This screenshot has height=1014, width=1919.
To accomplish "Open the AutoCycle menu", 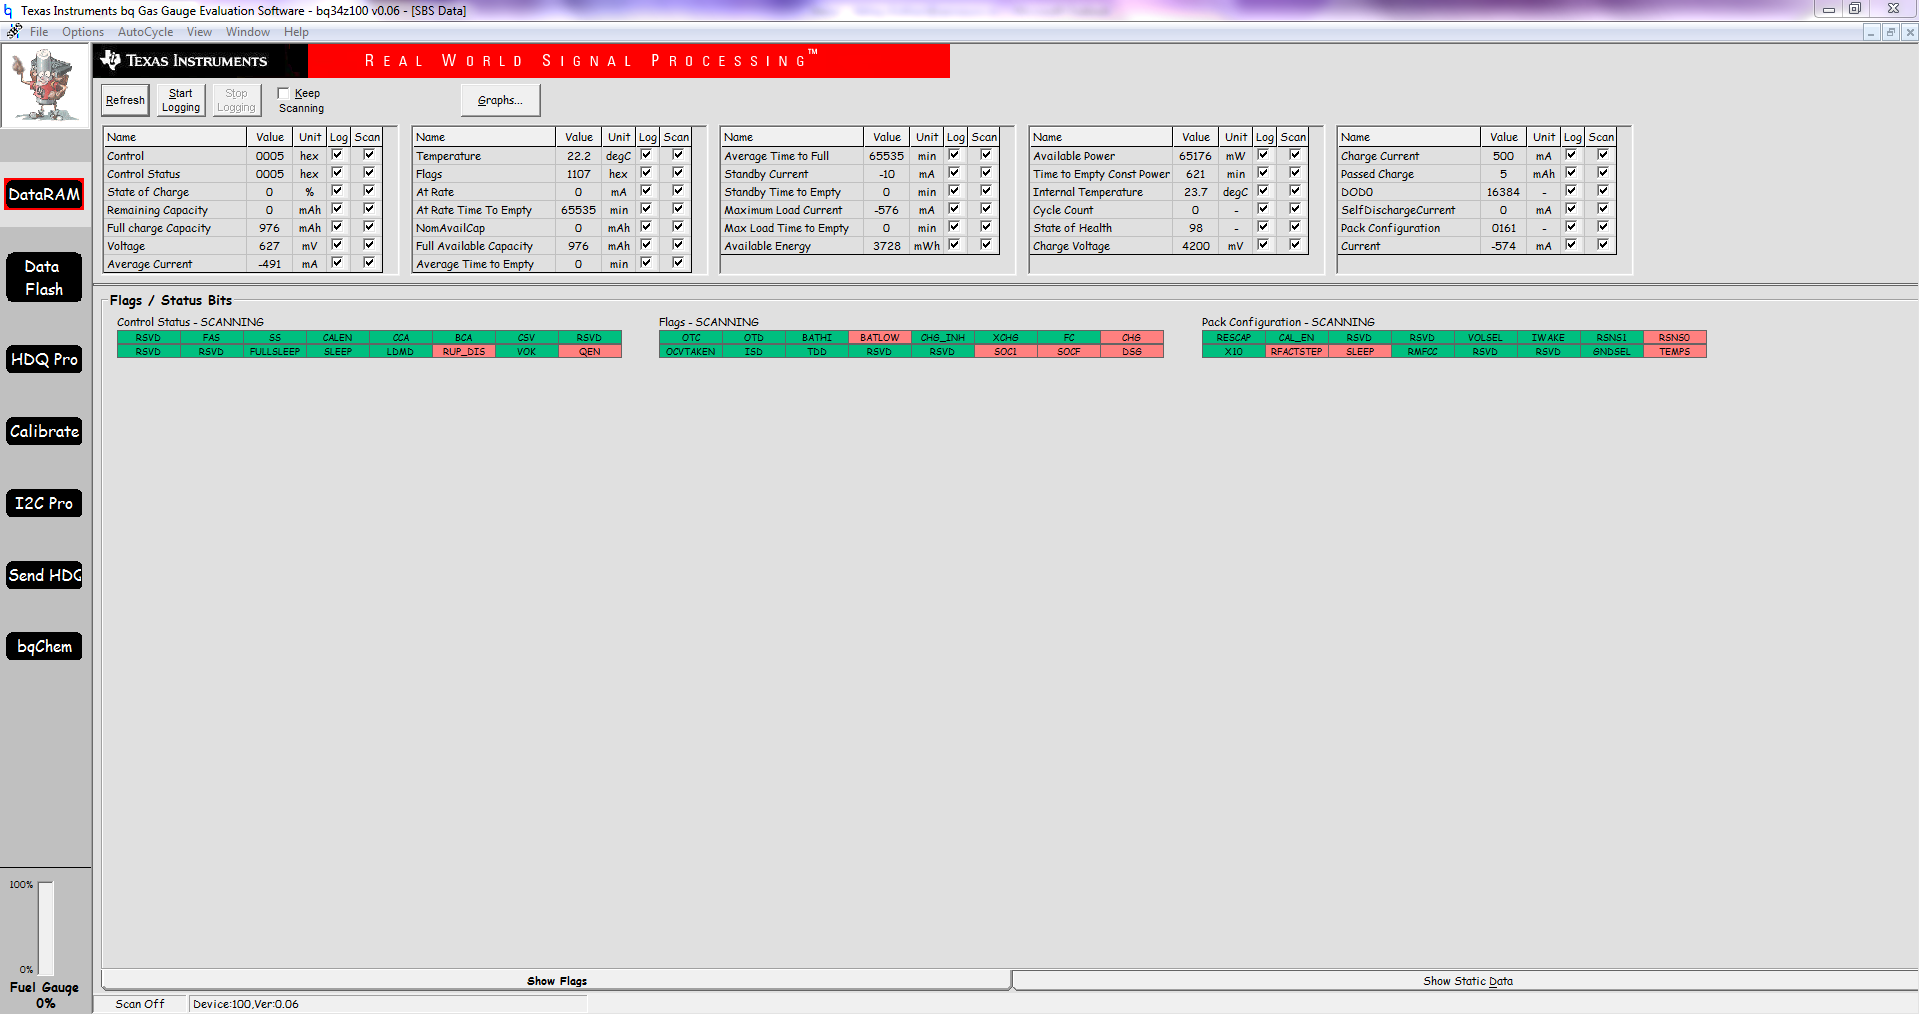I will pos(145,32).
